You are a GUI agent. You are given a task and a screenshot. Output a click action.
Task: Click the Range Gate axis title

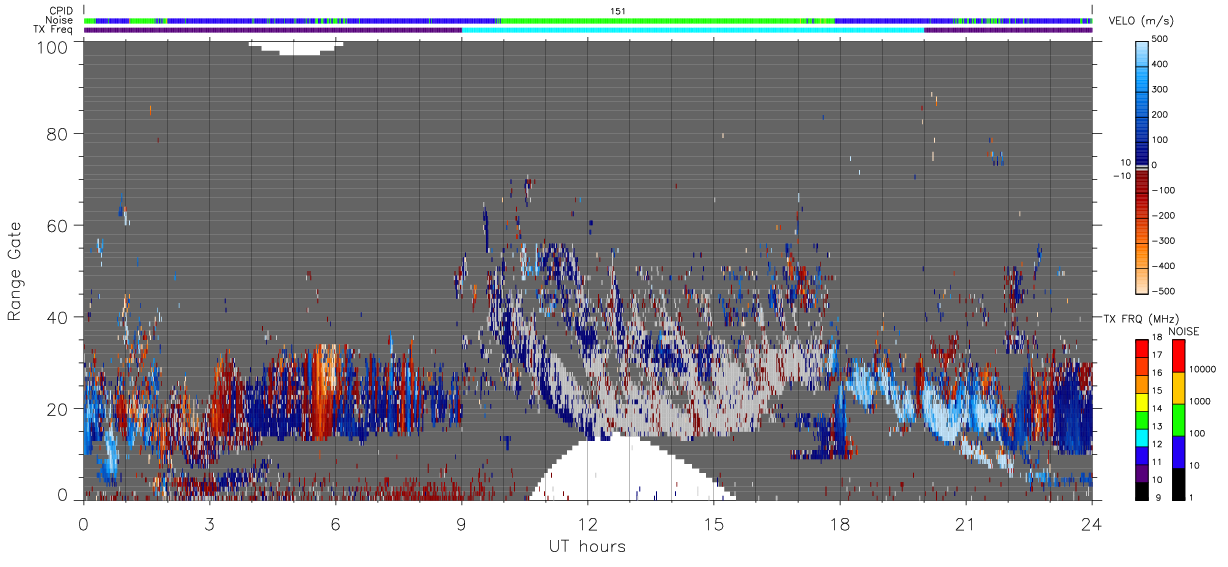15,270
